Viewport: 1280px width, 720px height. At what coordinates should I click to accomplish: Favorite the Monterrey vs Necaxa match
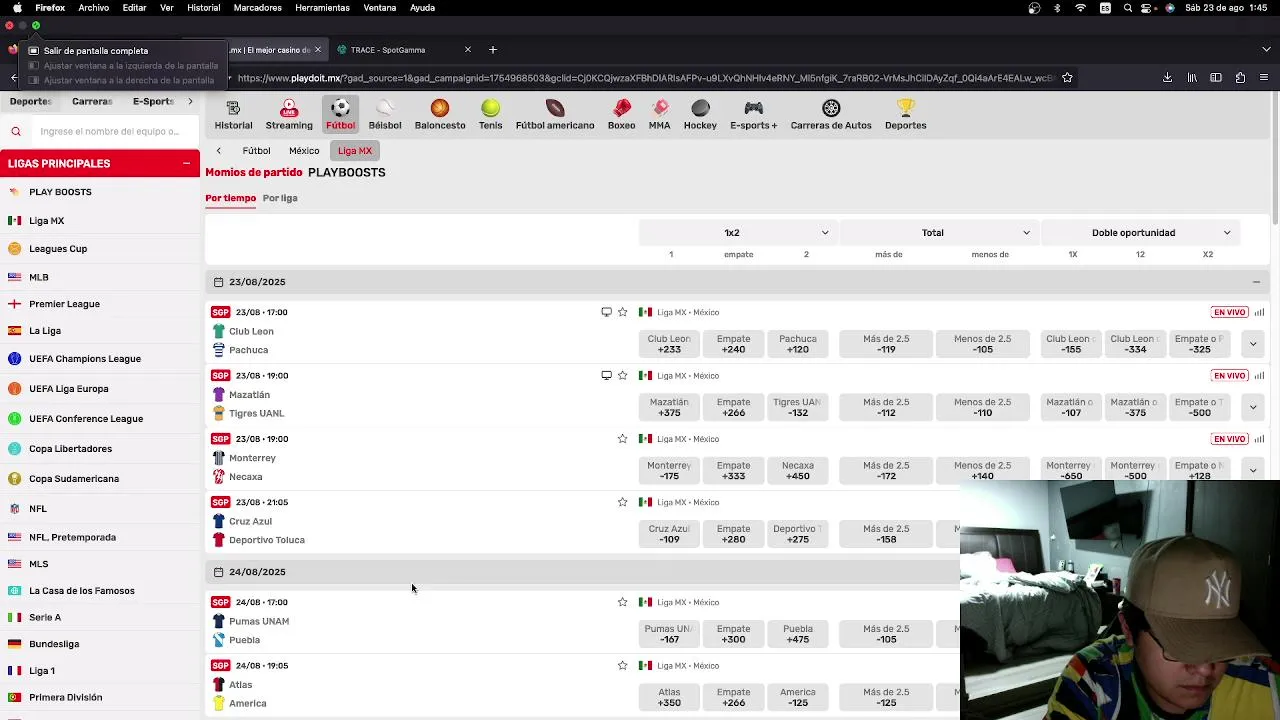click(x=622, y=439)
